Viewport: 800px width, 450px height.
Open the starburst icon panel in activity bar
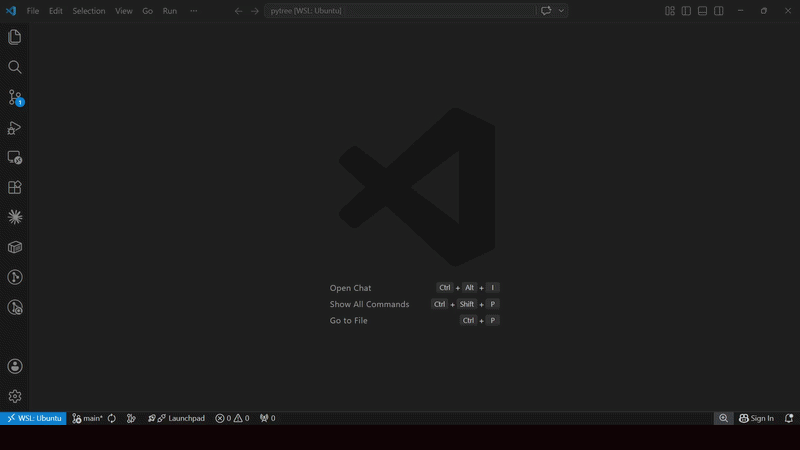[x=14, y=217]
